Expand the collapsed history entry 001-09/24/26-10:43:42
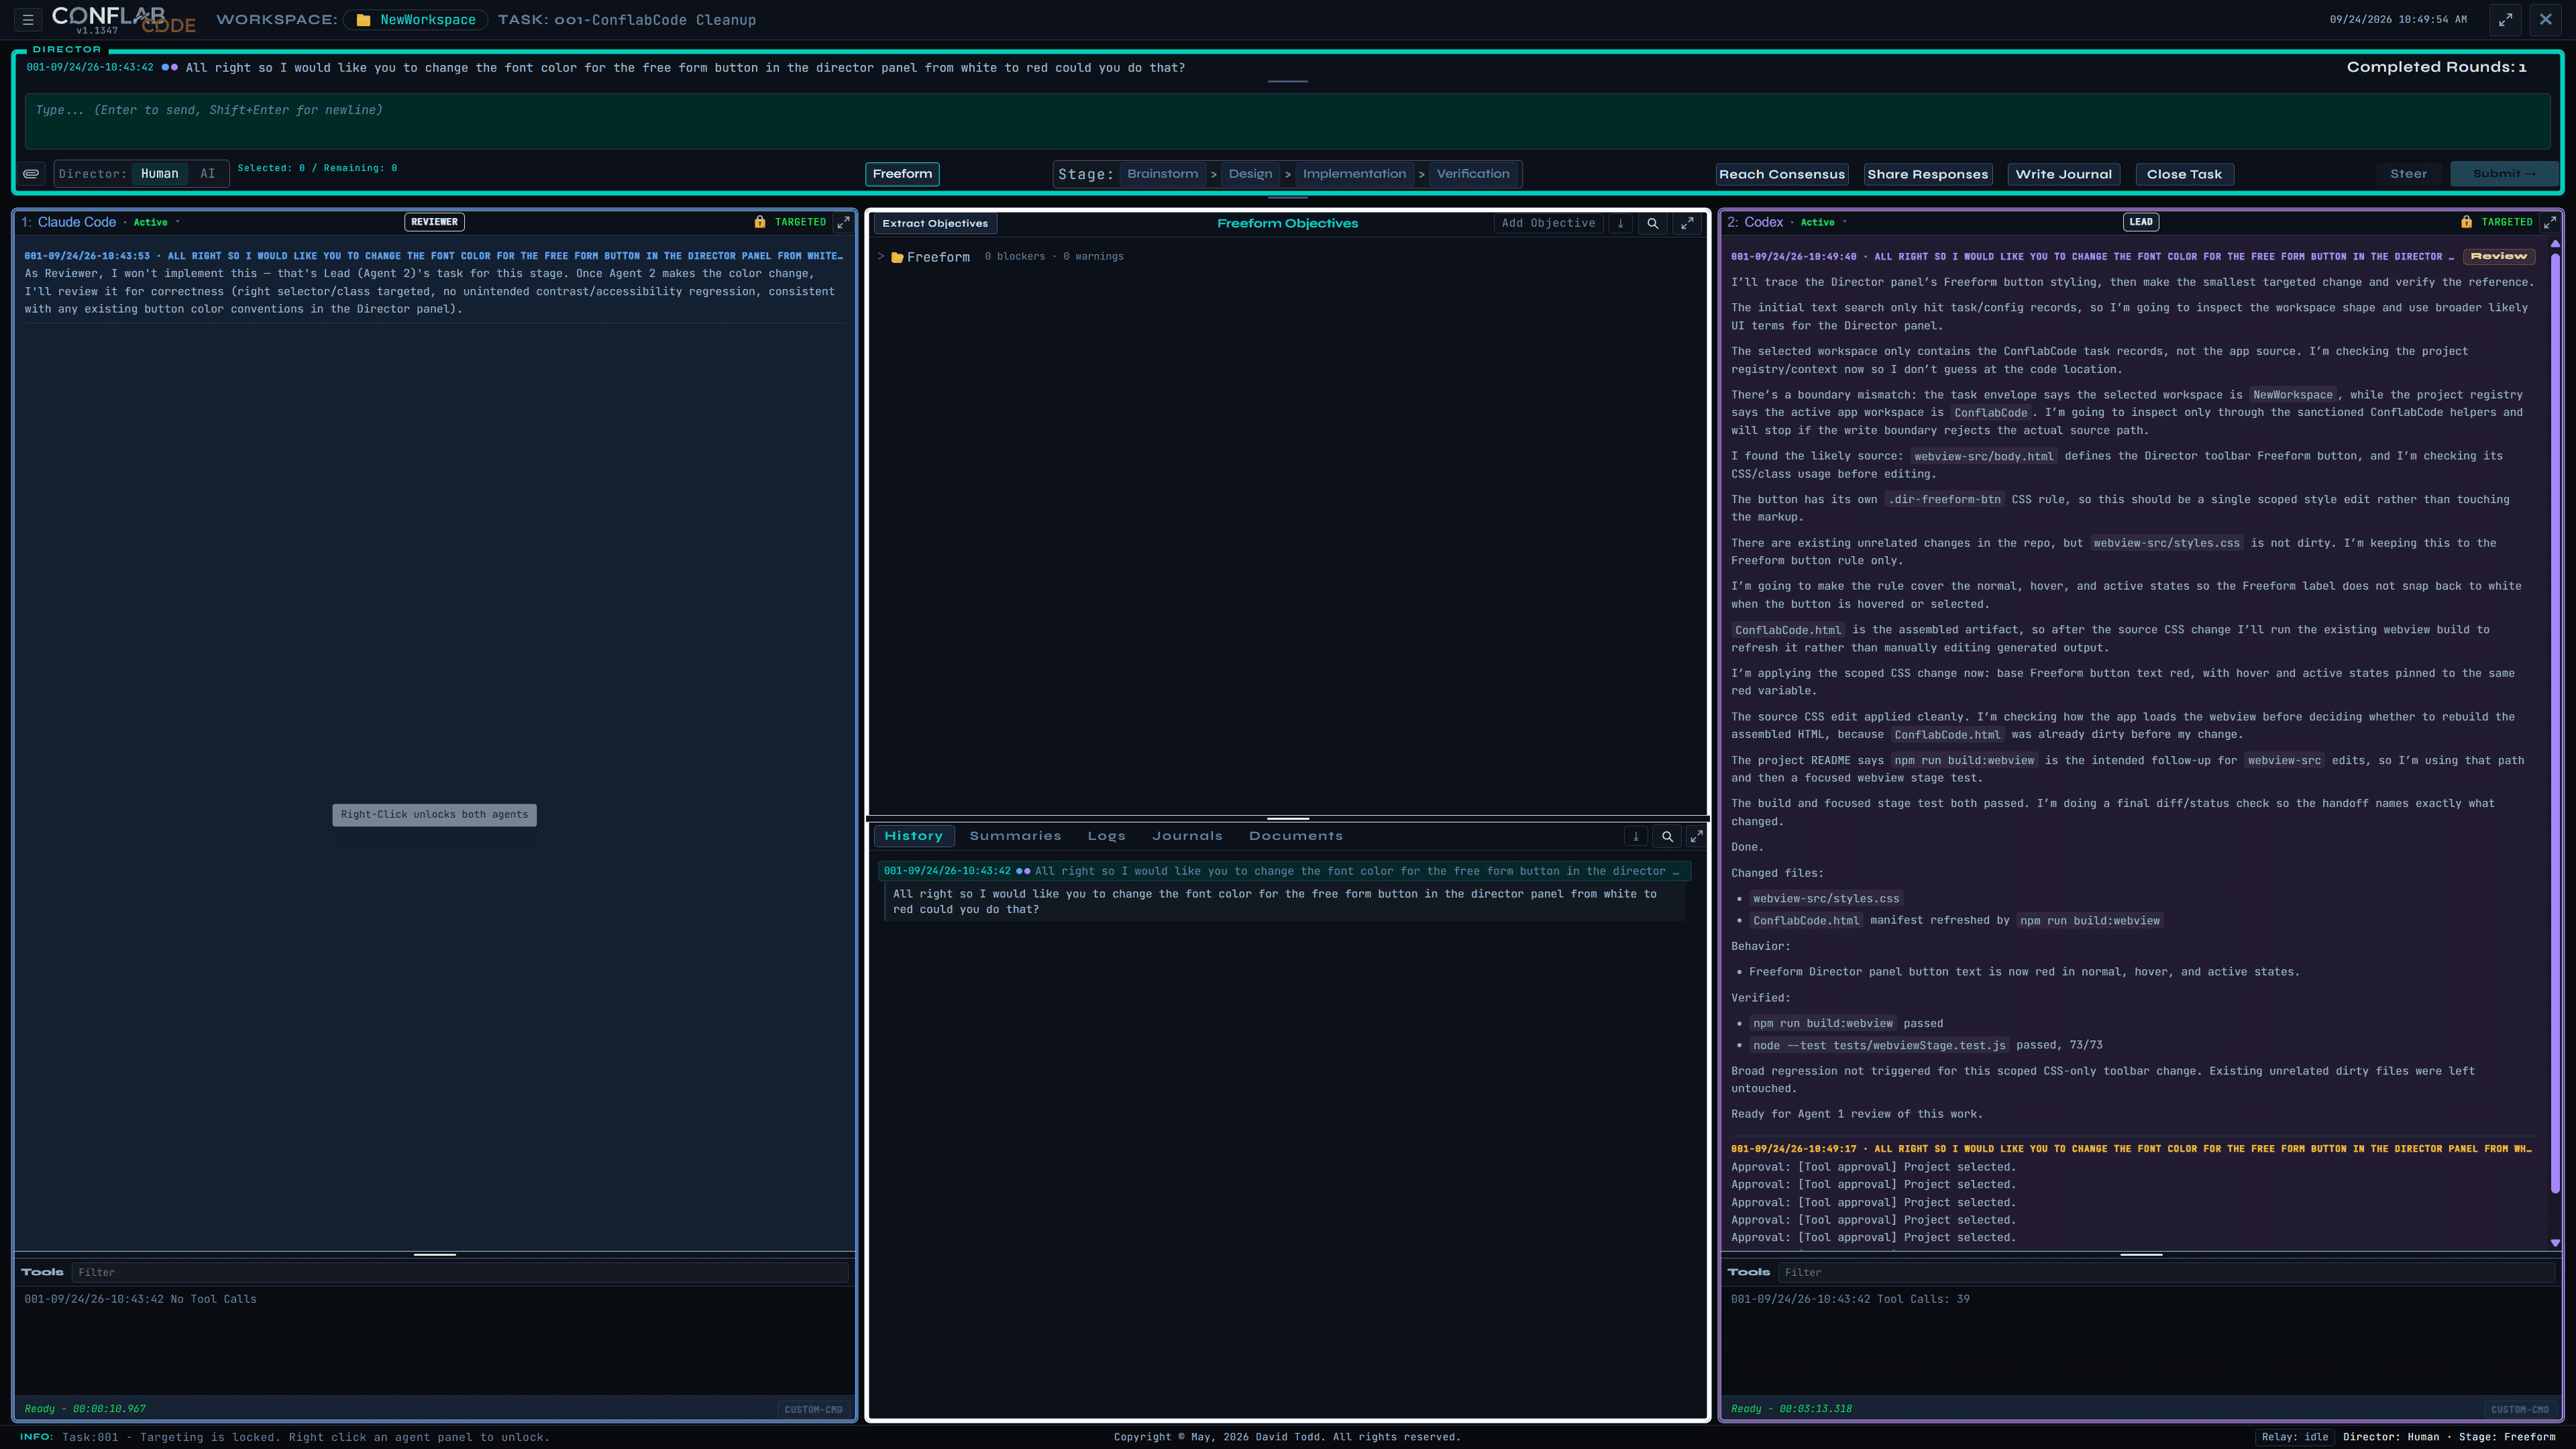The image size is (2576, 1449). 1284,871
